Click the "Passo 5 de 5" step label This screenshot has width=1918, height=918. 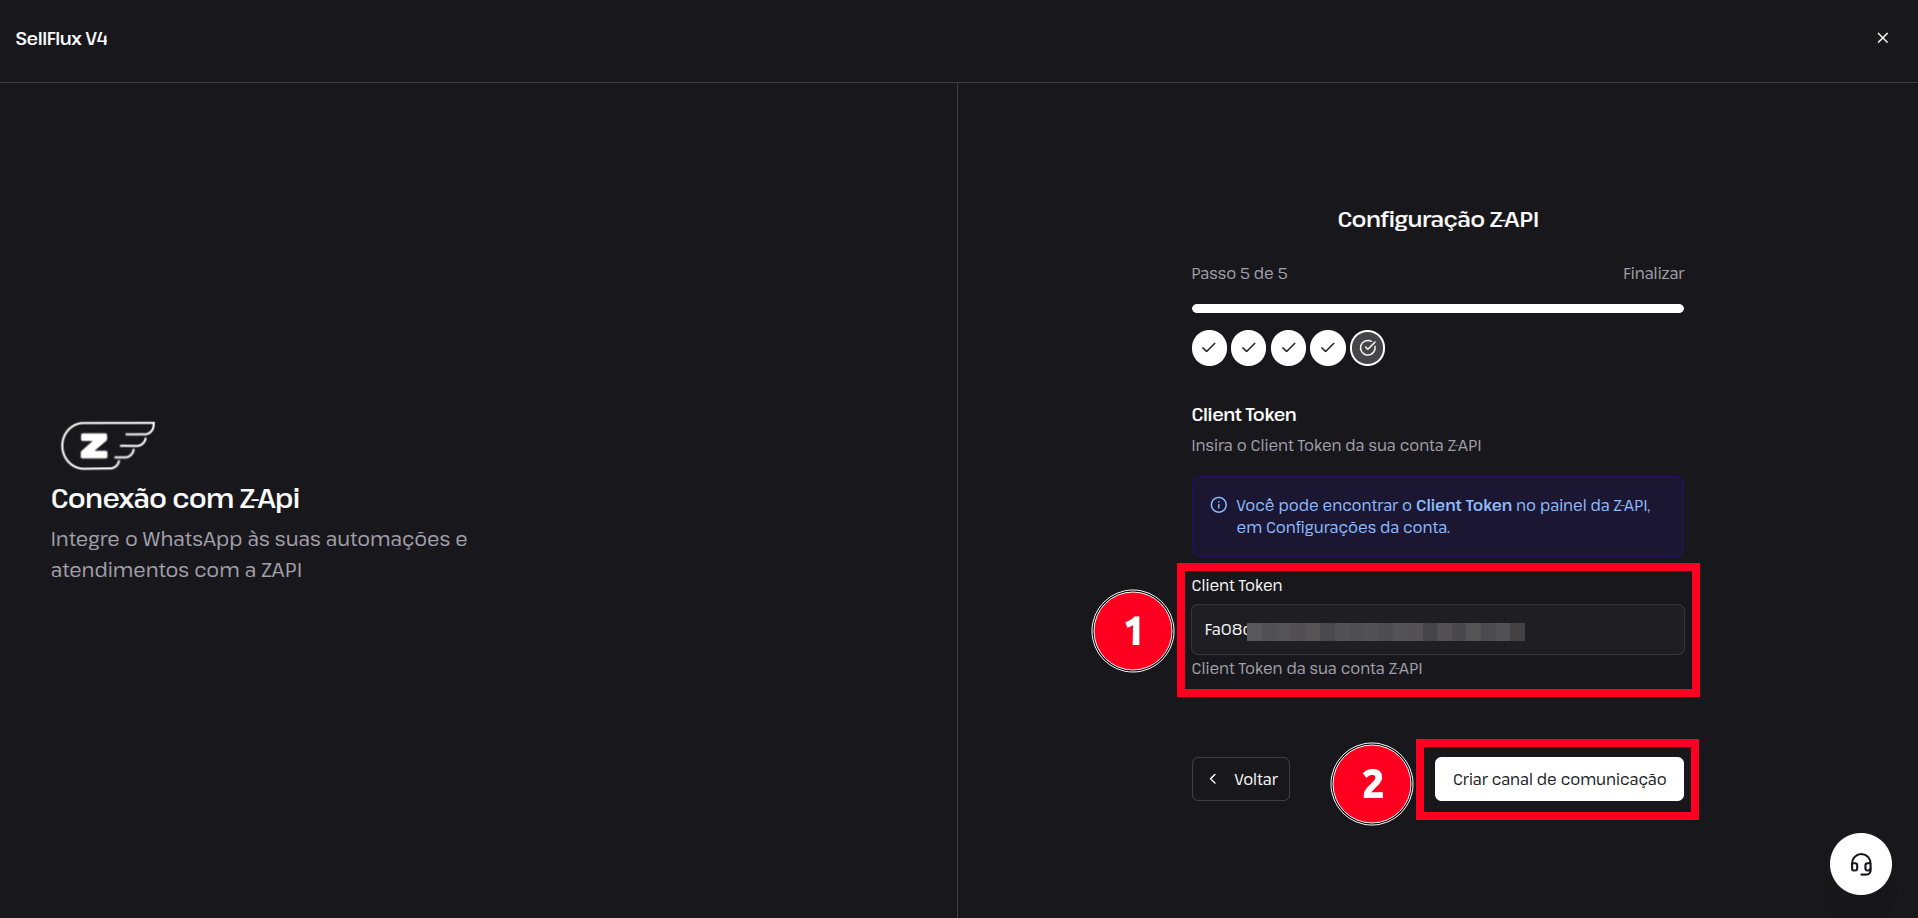click(1239, 273)
